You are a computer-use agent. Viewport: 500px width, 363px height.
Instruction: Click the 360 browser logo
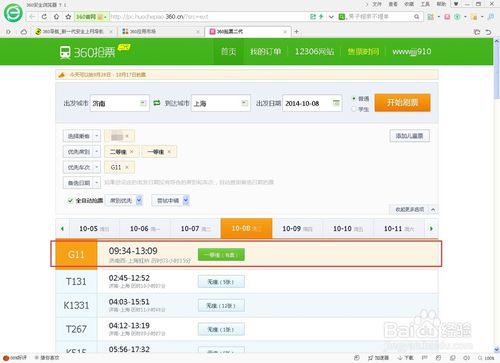click(13, 13)
